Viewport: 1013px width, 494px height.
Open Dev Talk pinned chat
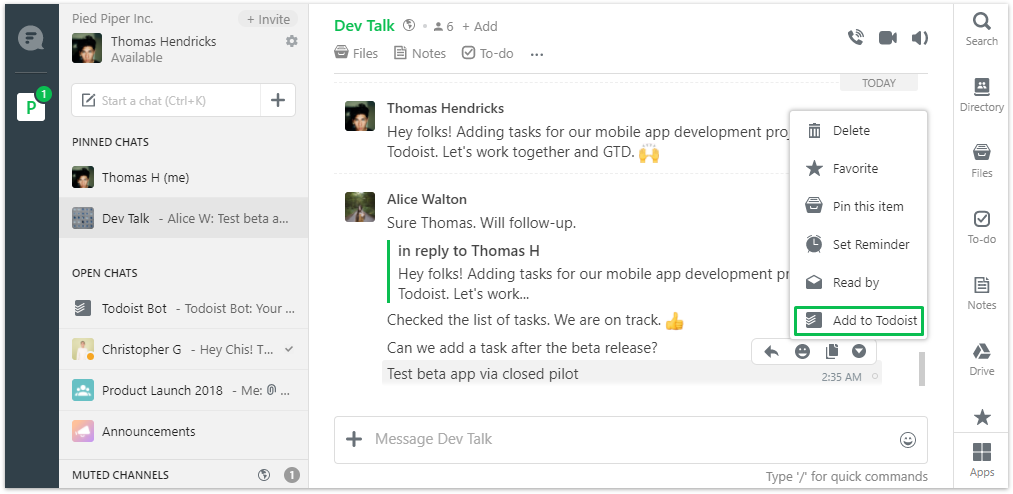(x=183, y=218)
